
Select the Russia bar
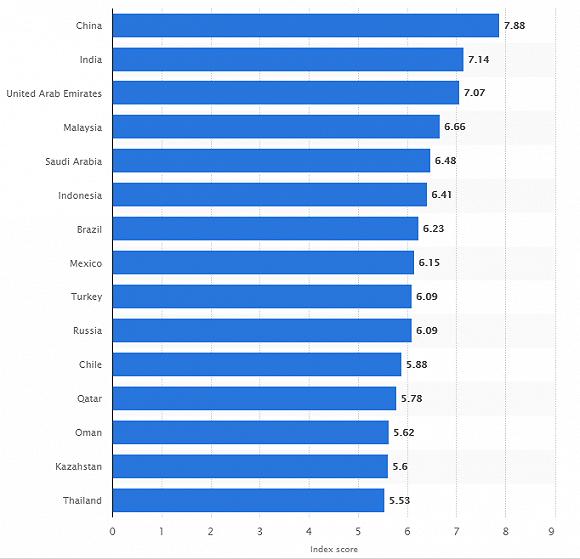262,330
